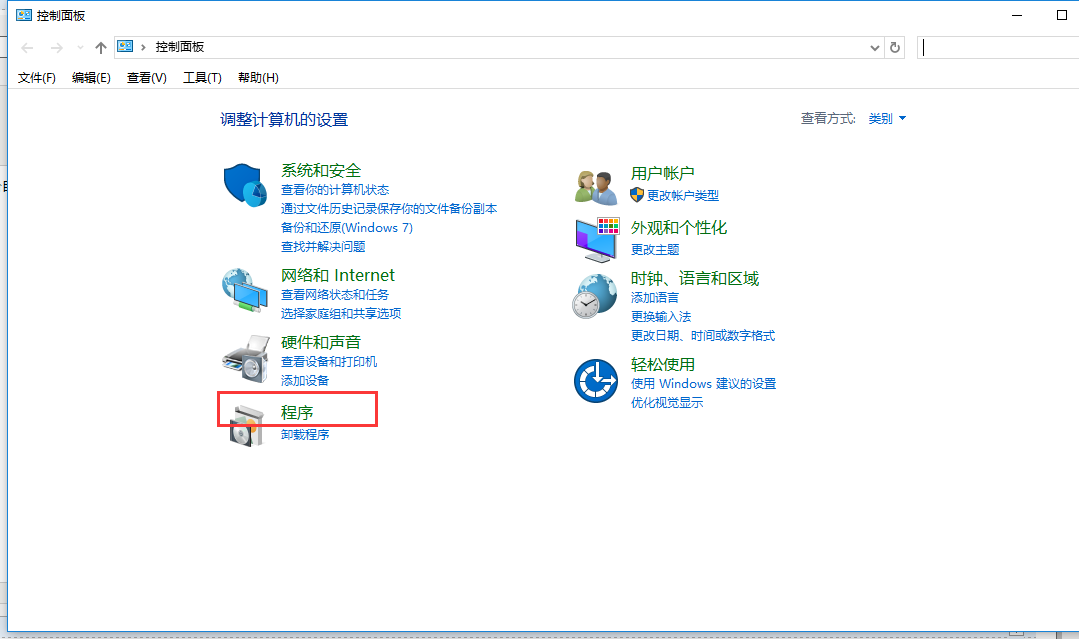Open the 轻松使用 blue circle icon

596,380
